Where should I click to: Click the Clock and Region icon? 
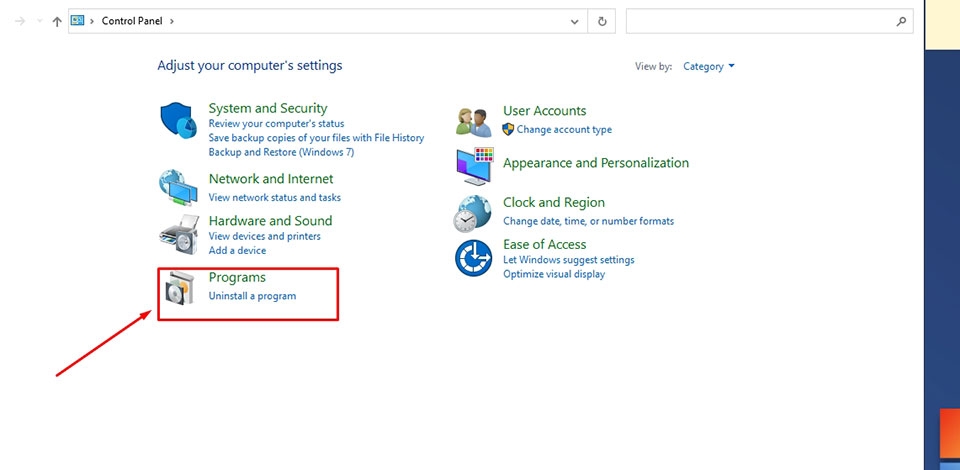(473, 212)
